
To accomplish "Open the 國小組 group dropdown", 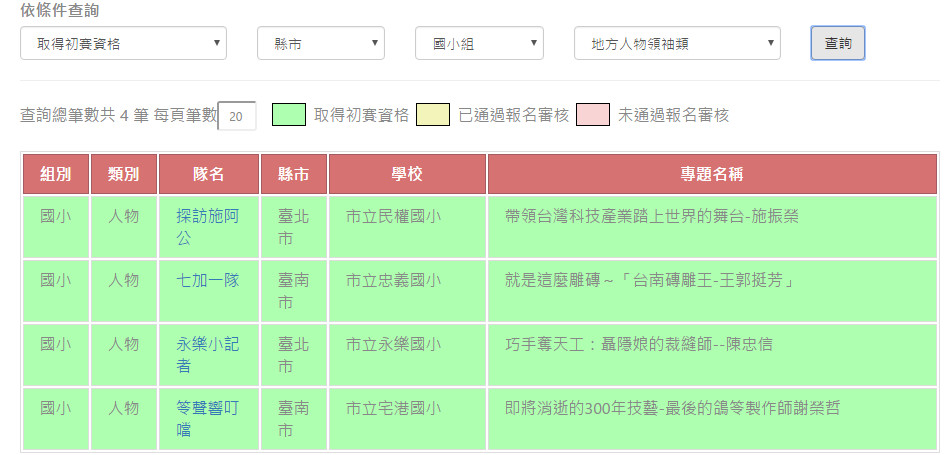I will tap(479, 44).
